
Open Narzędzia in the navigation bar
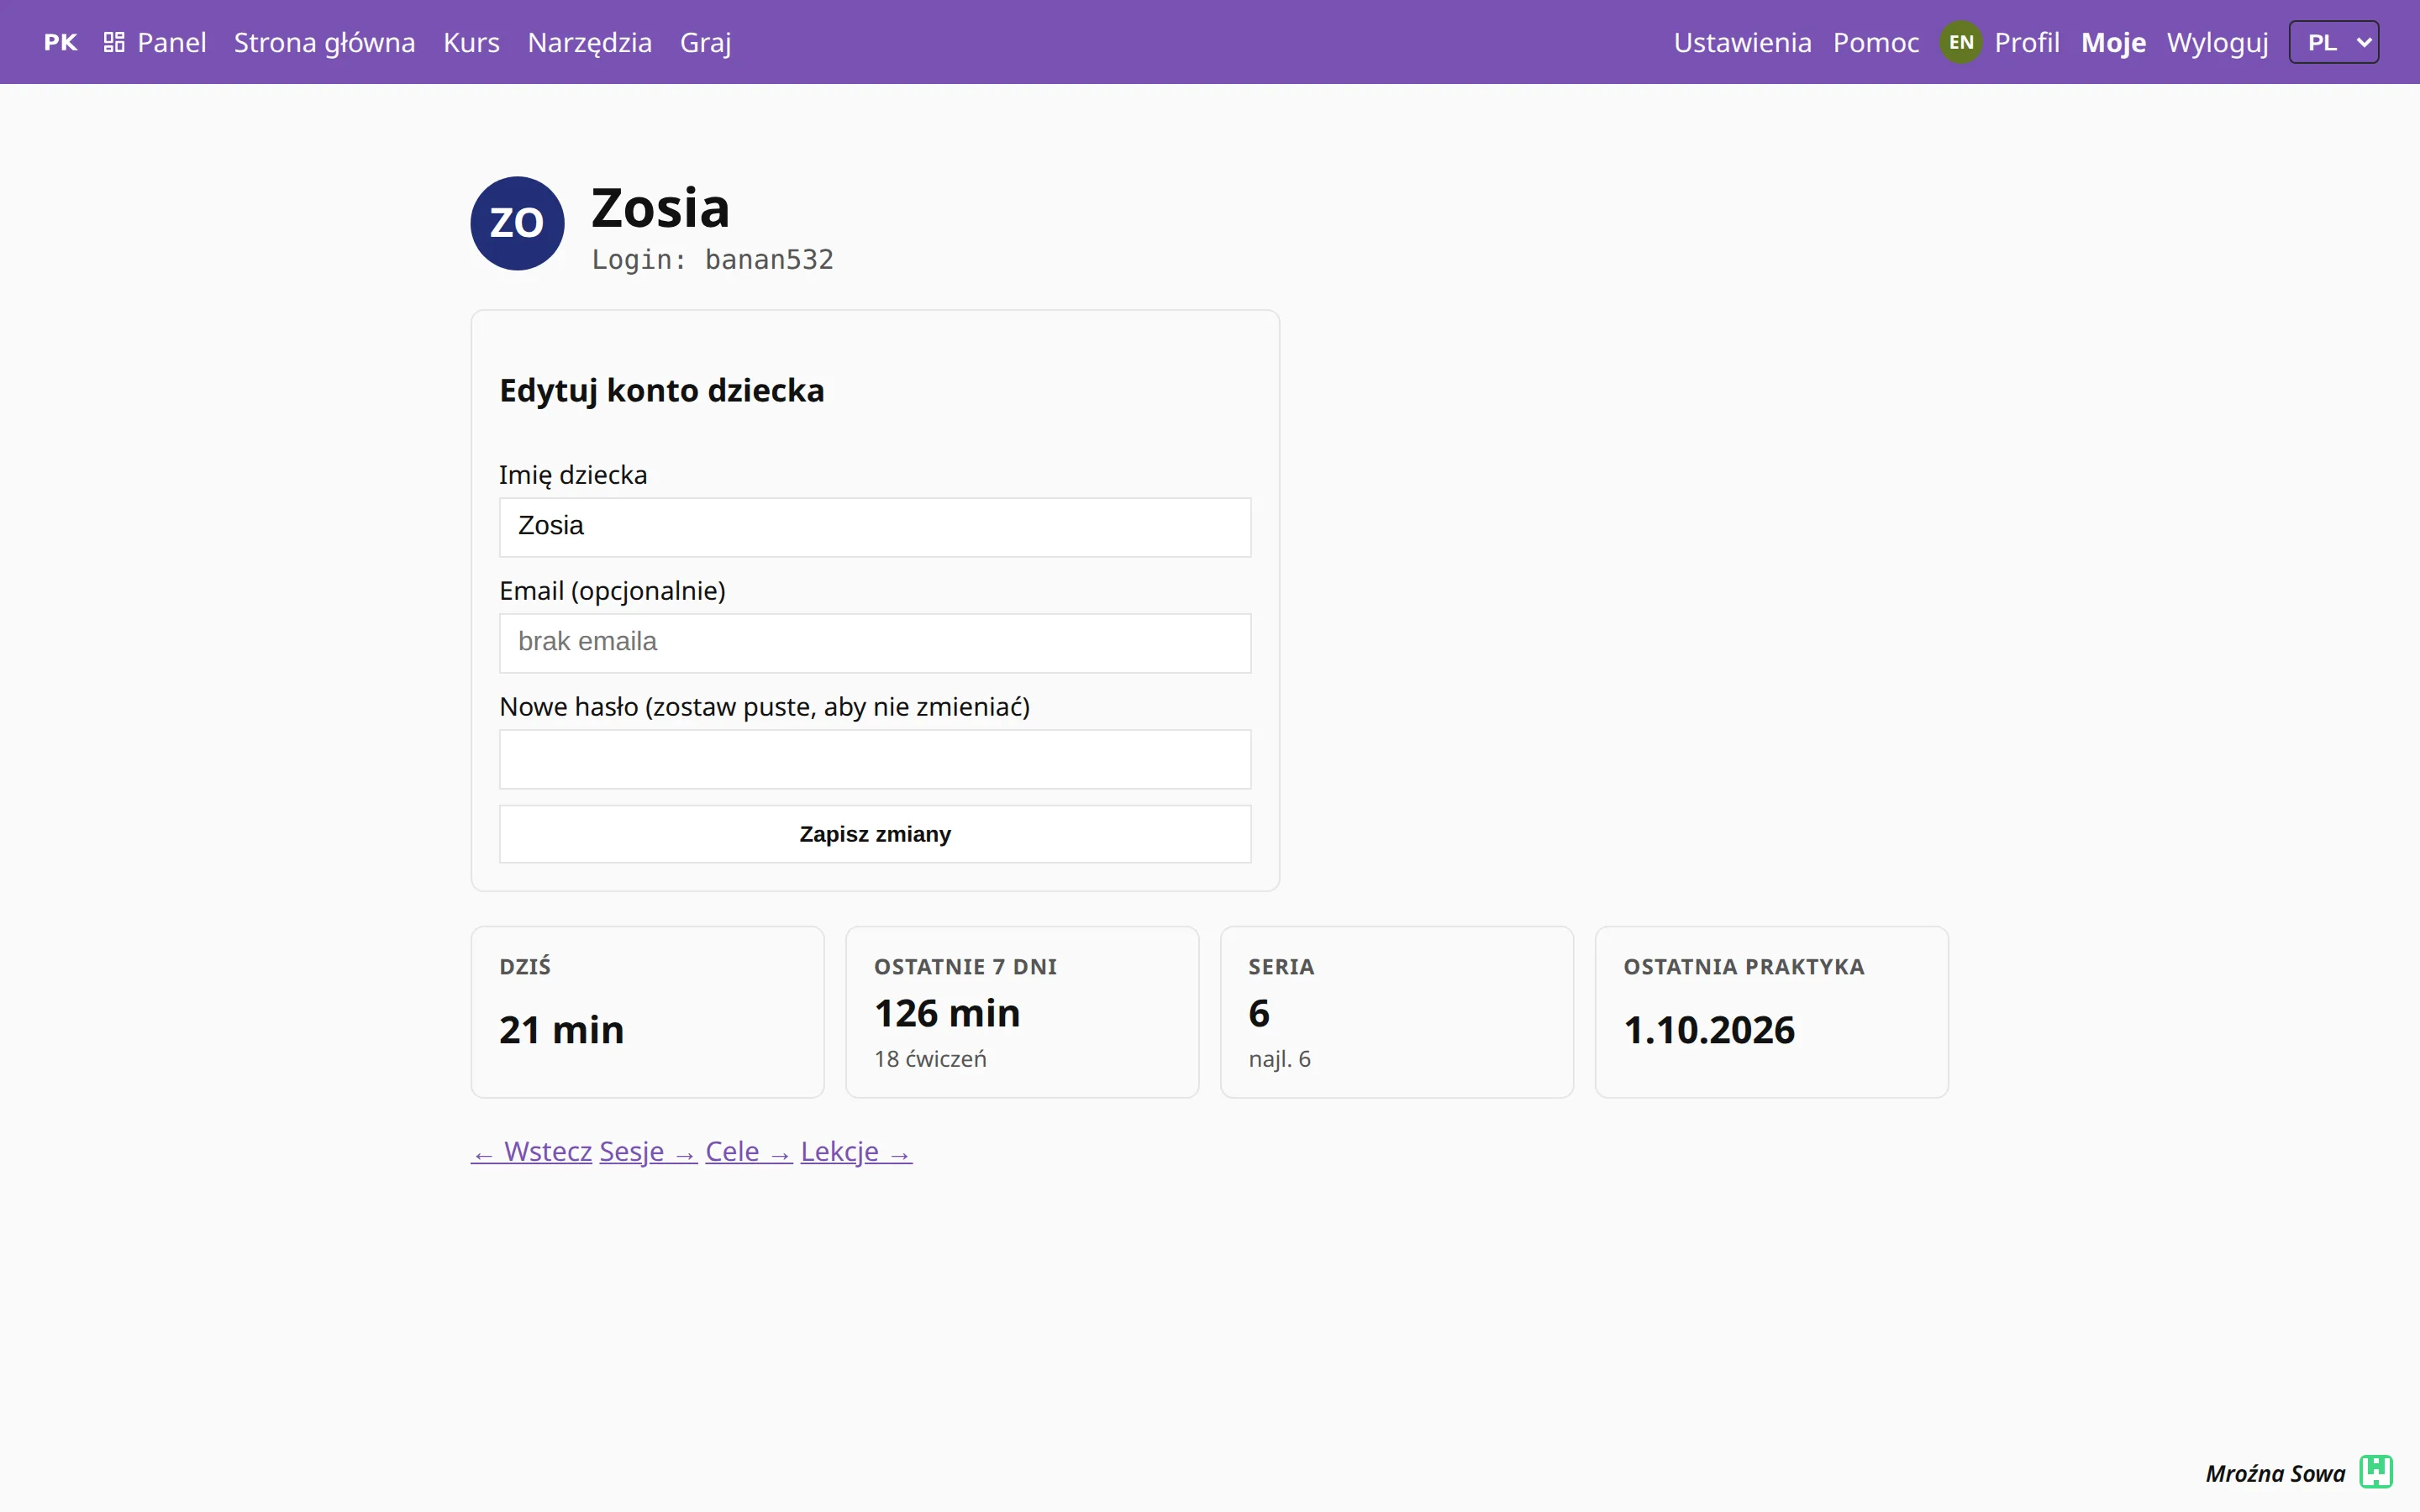(589, 42)
